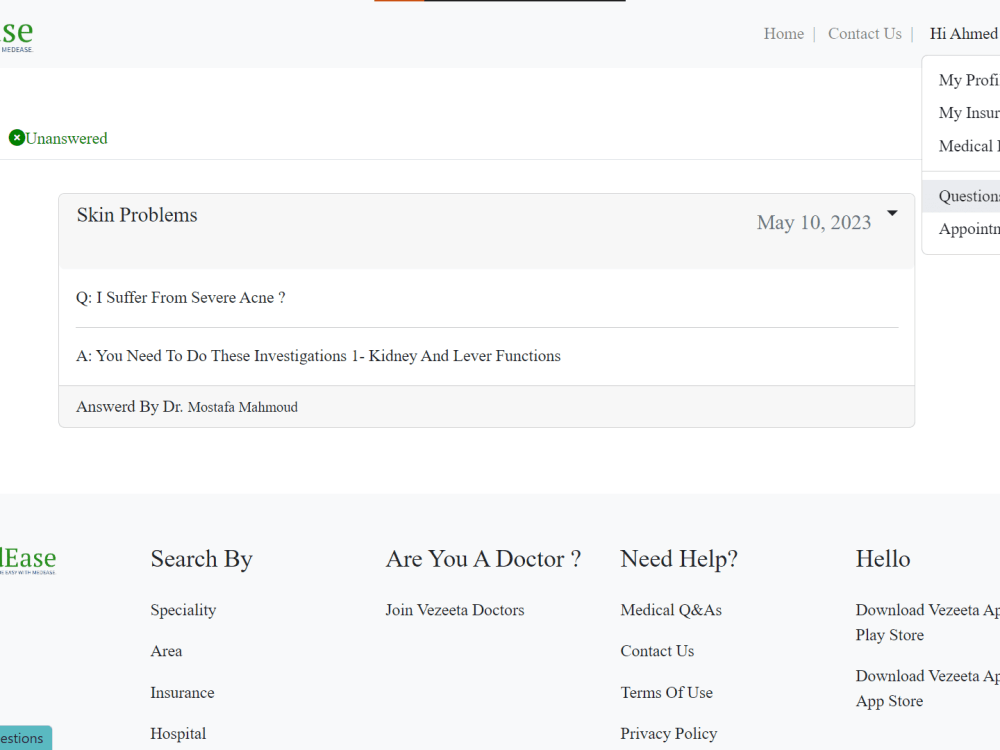1000x750 pixels.
Task: Collapse the Skin Problems question card arrow
Action: [x=892, y=213]
